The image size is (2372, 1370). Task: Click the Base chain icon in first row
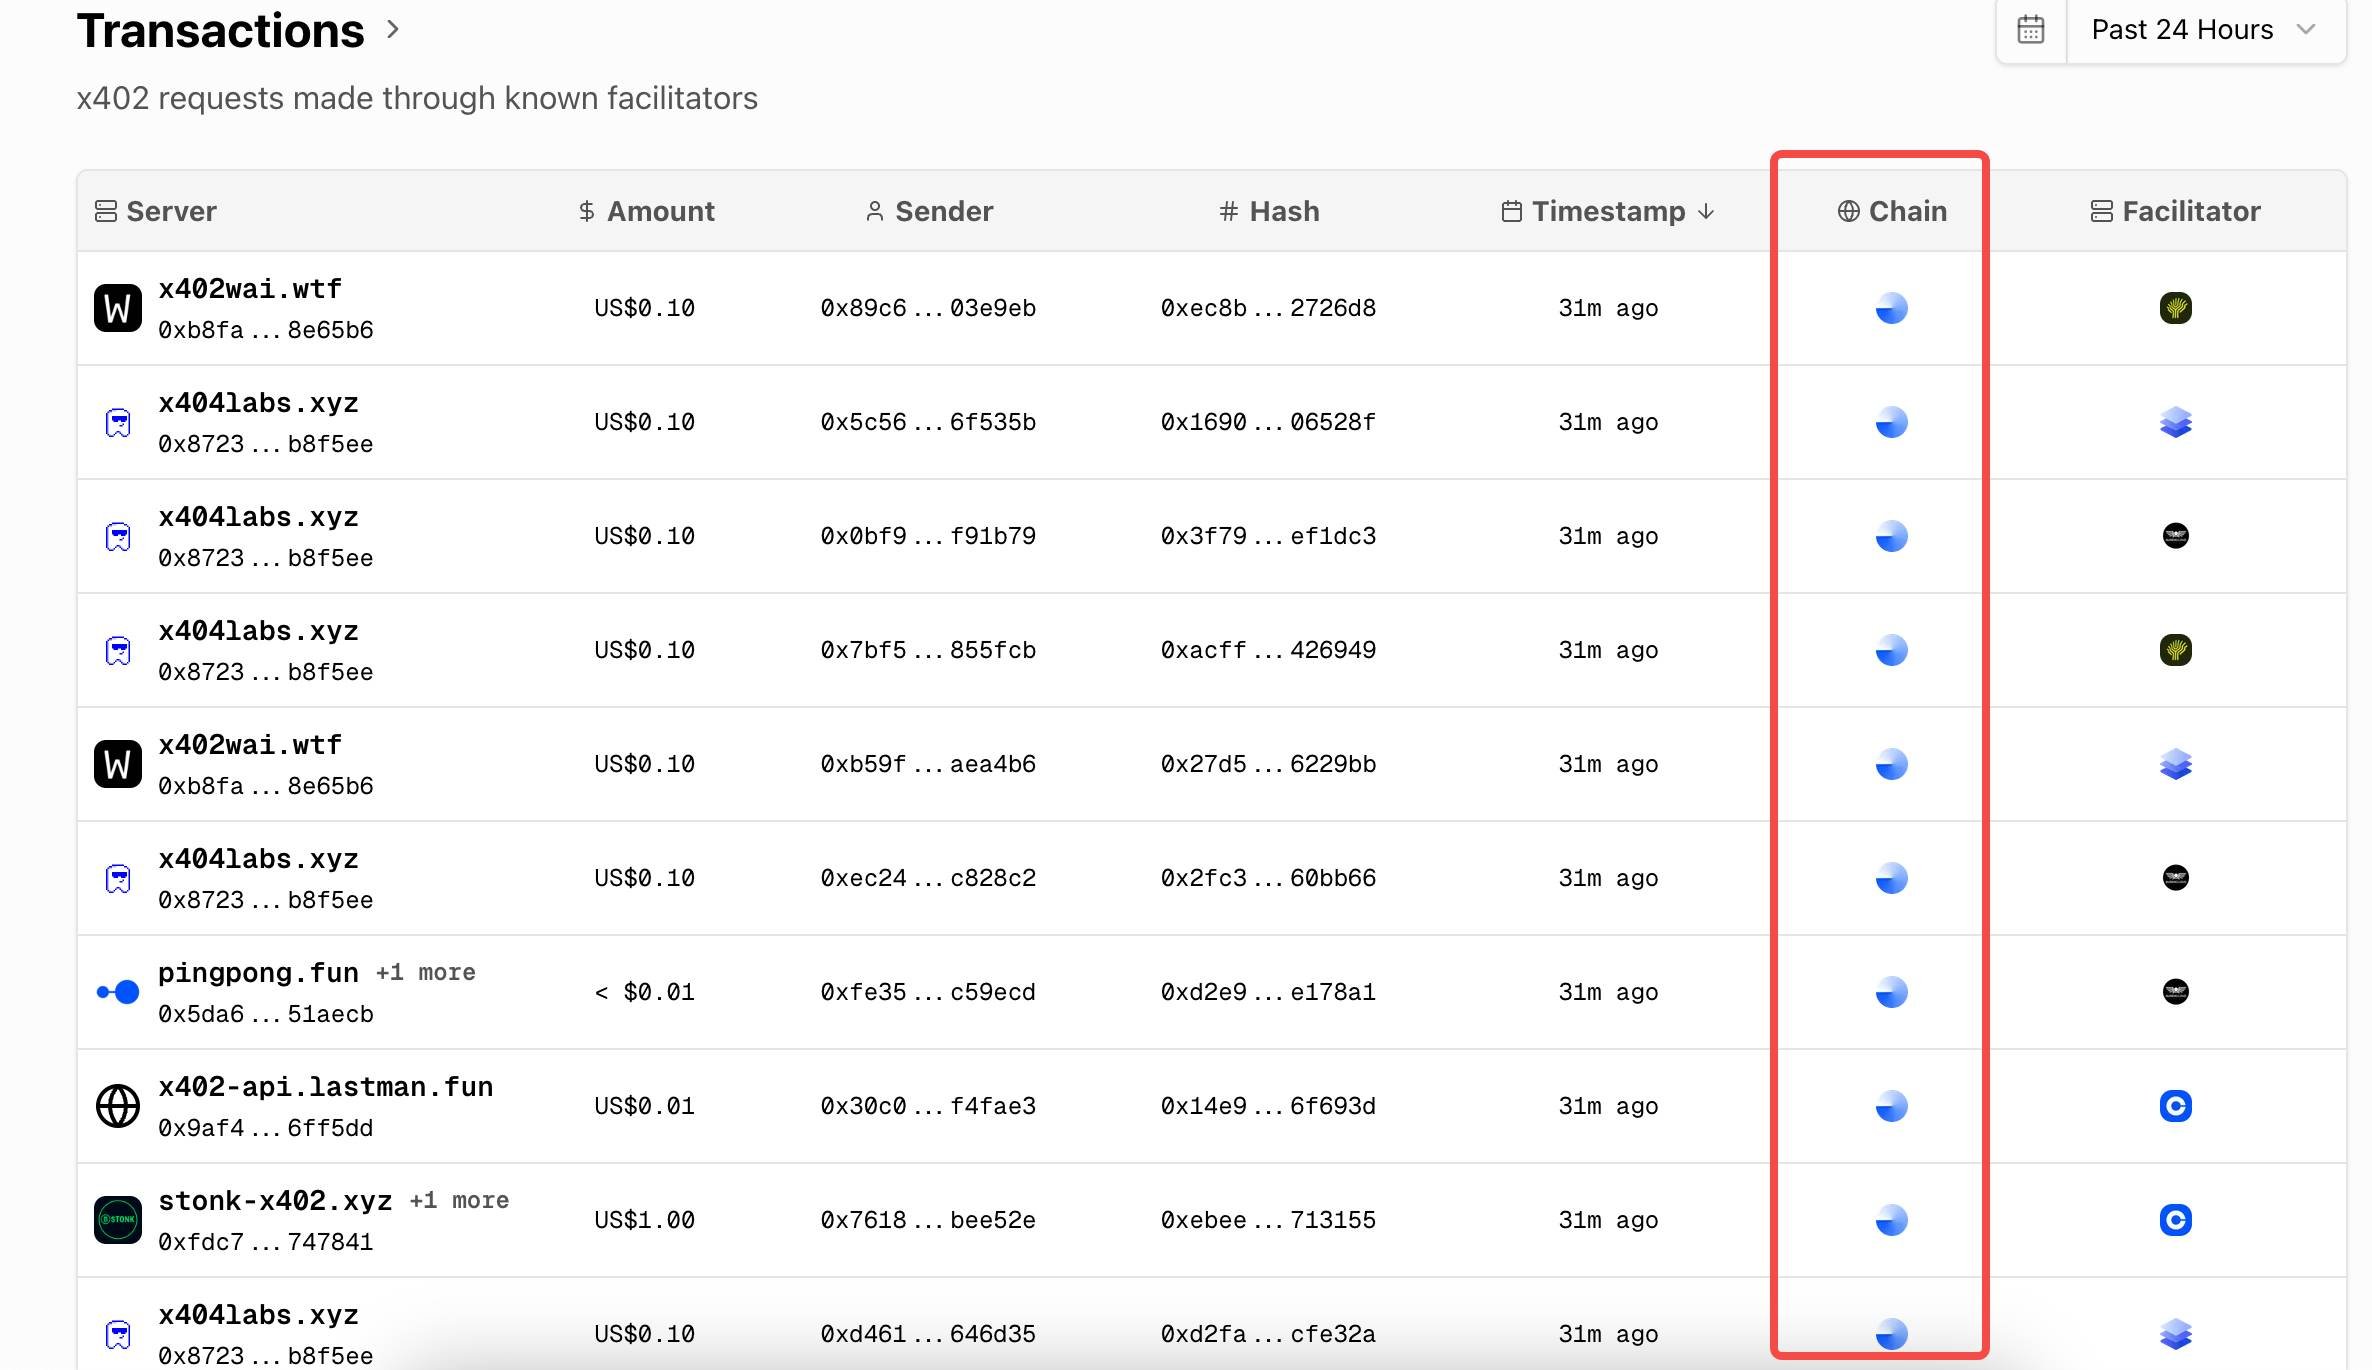(x=1891, y=308)
